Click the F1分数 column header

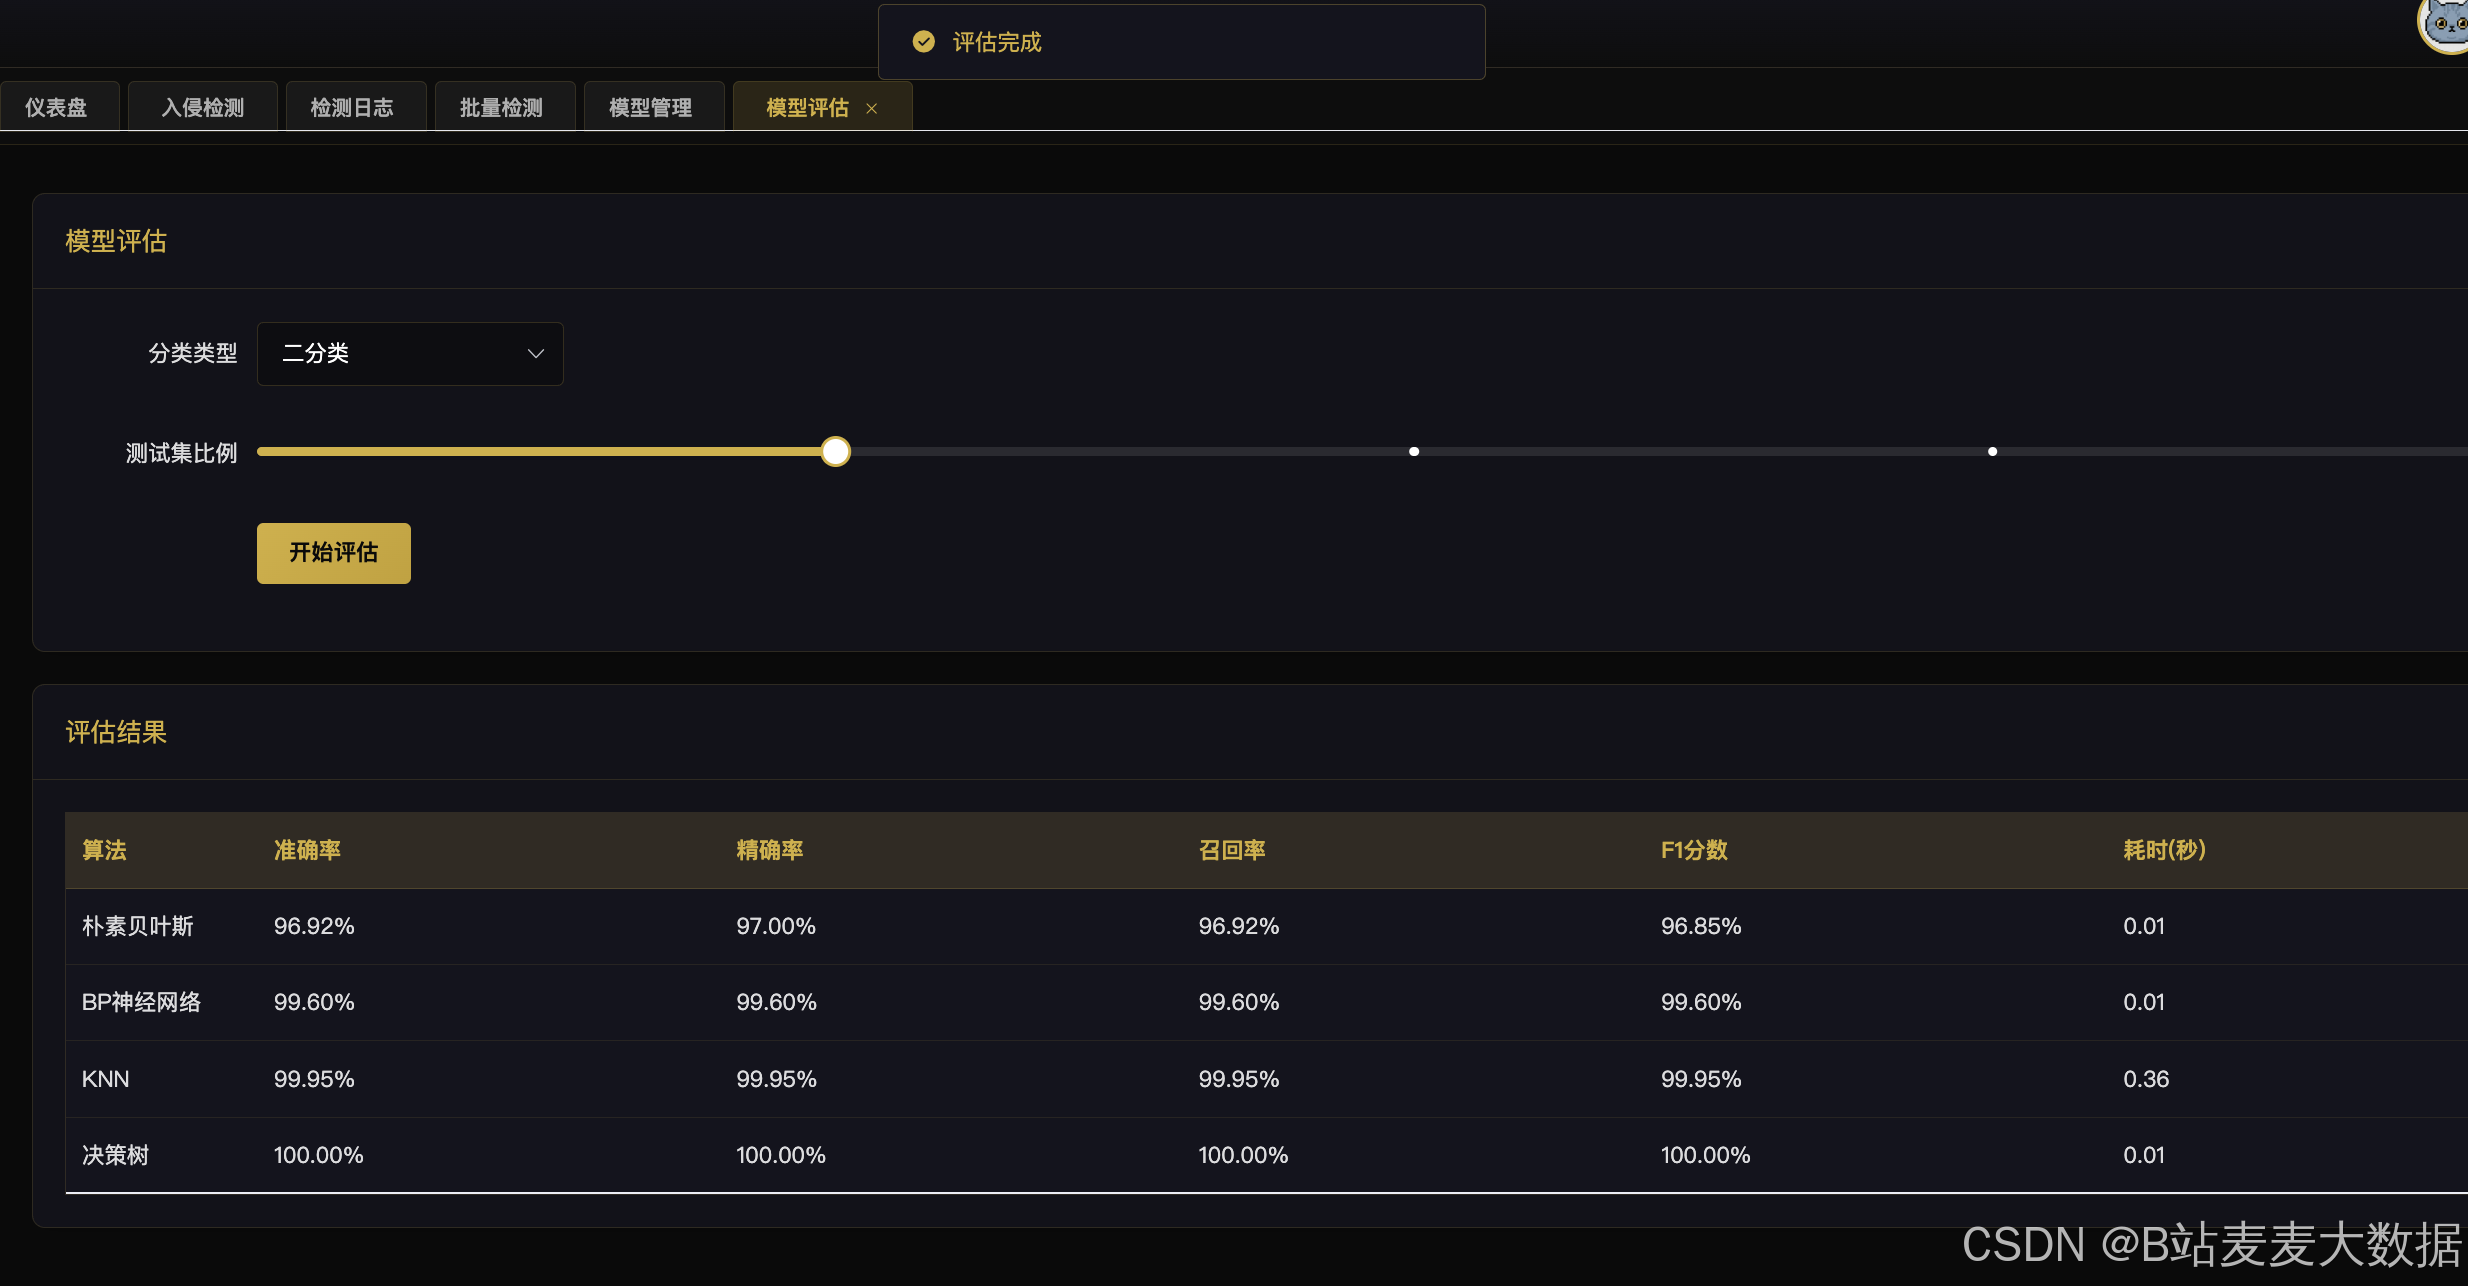(x=1694, y=850)
